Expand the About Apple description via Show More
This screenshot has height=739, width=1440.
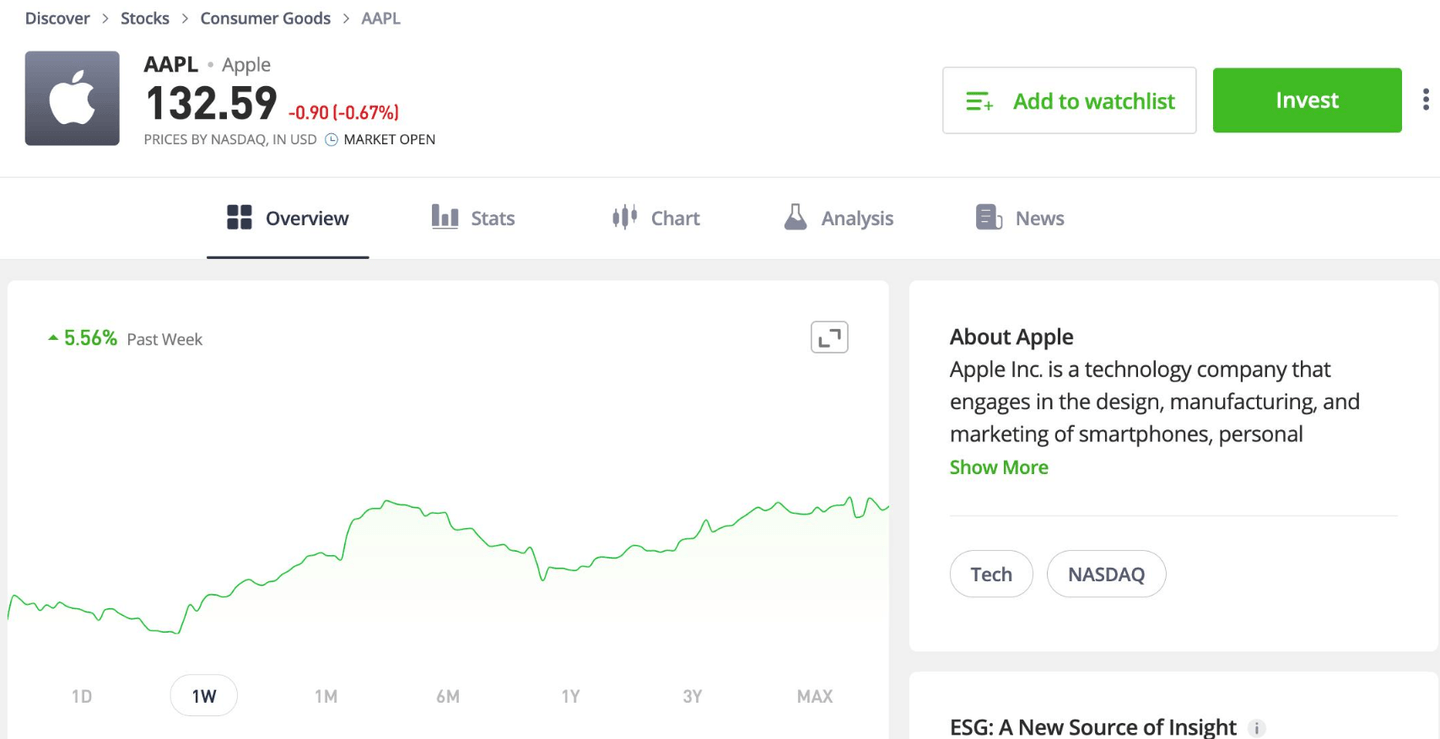click(998, 467)
